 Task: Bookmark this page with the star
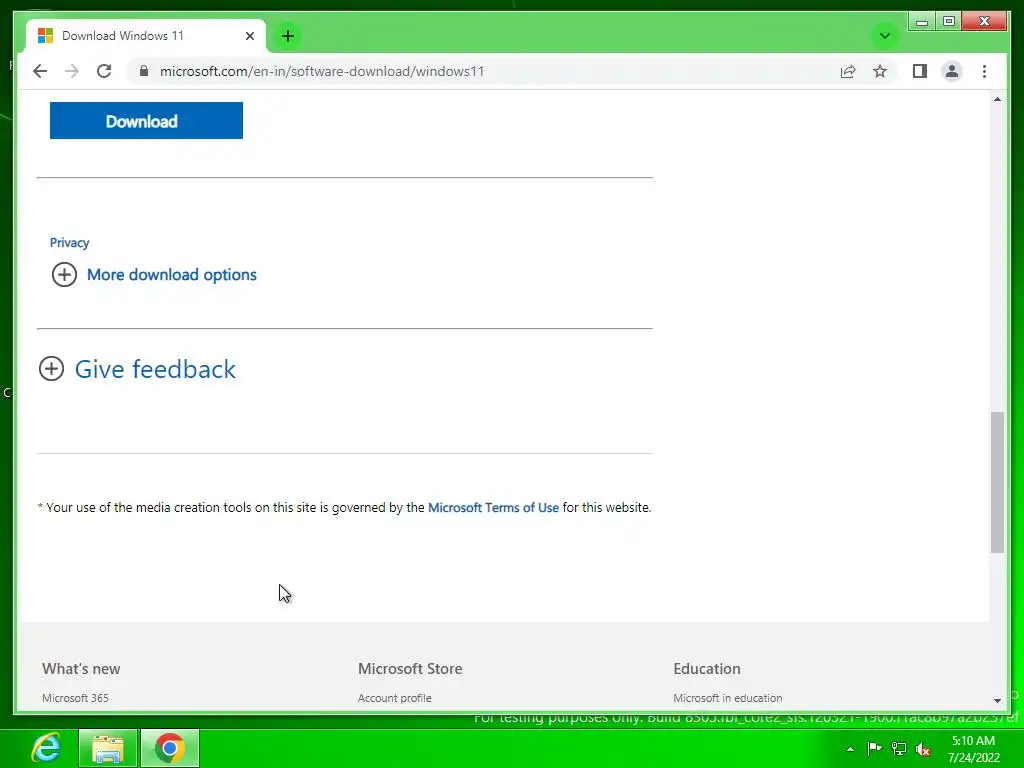[x=880, y=71]
